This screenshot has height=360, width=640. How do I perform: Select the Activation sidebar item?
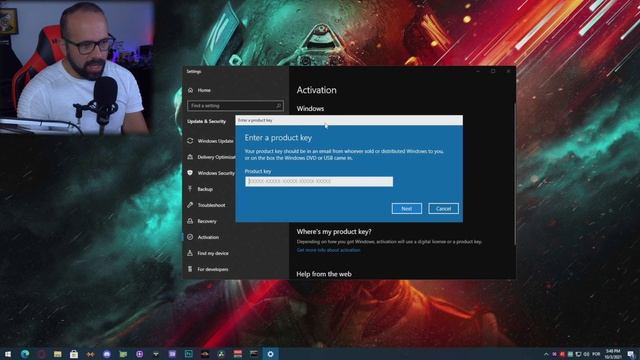[x=203, y=237]
